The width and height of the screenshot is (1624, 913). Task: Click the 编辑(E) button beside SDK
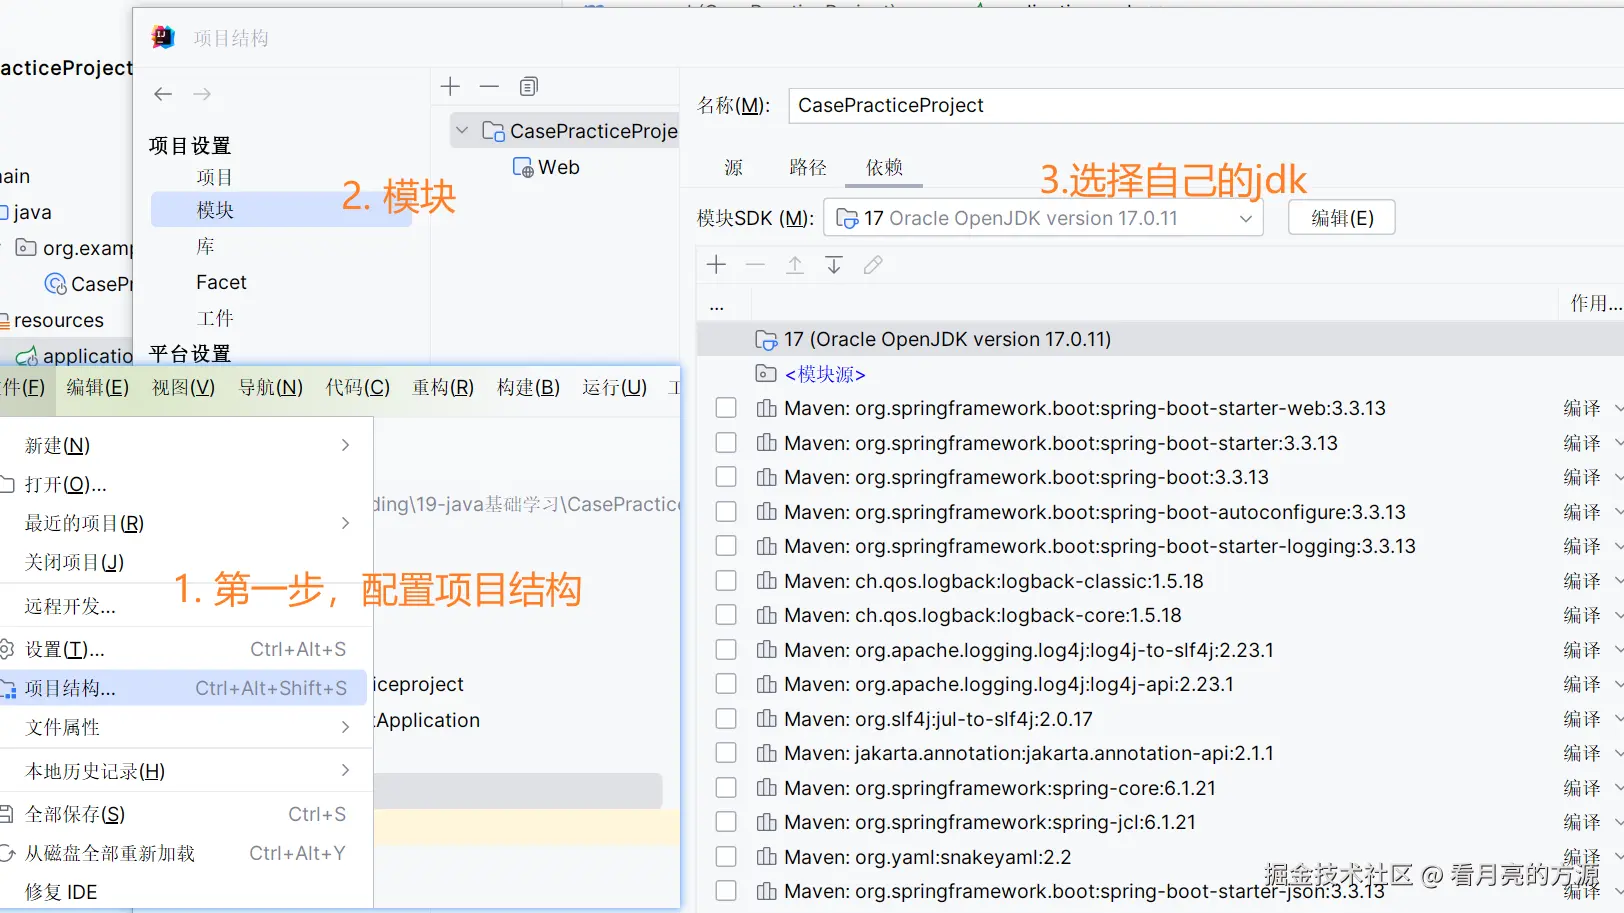coord(1342,218)
